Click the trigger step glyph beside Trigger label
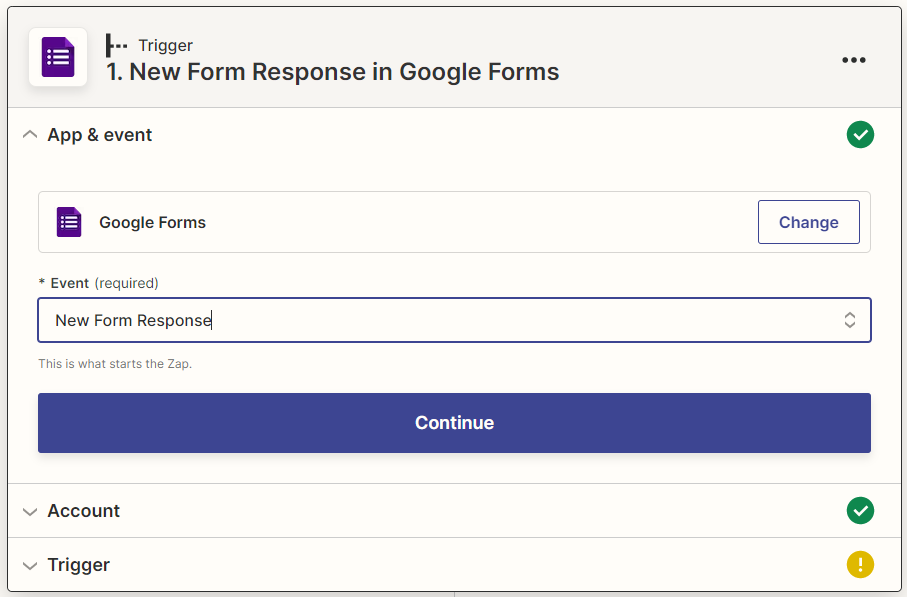 coord(116,45)
